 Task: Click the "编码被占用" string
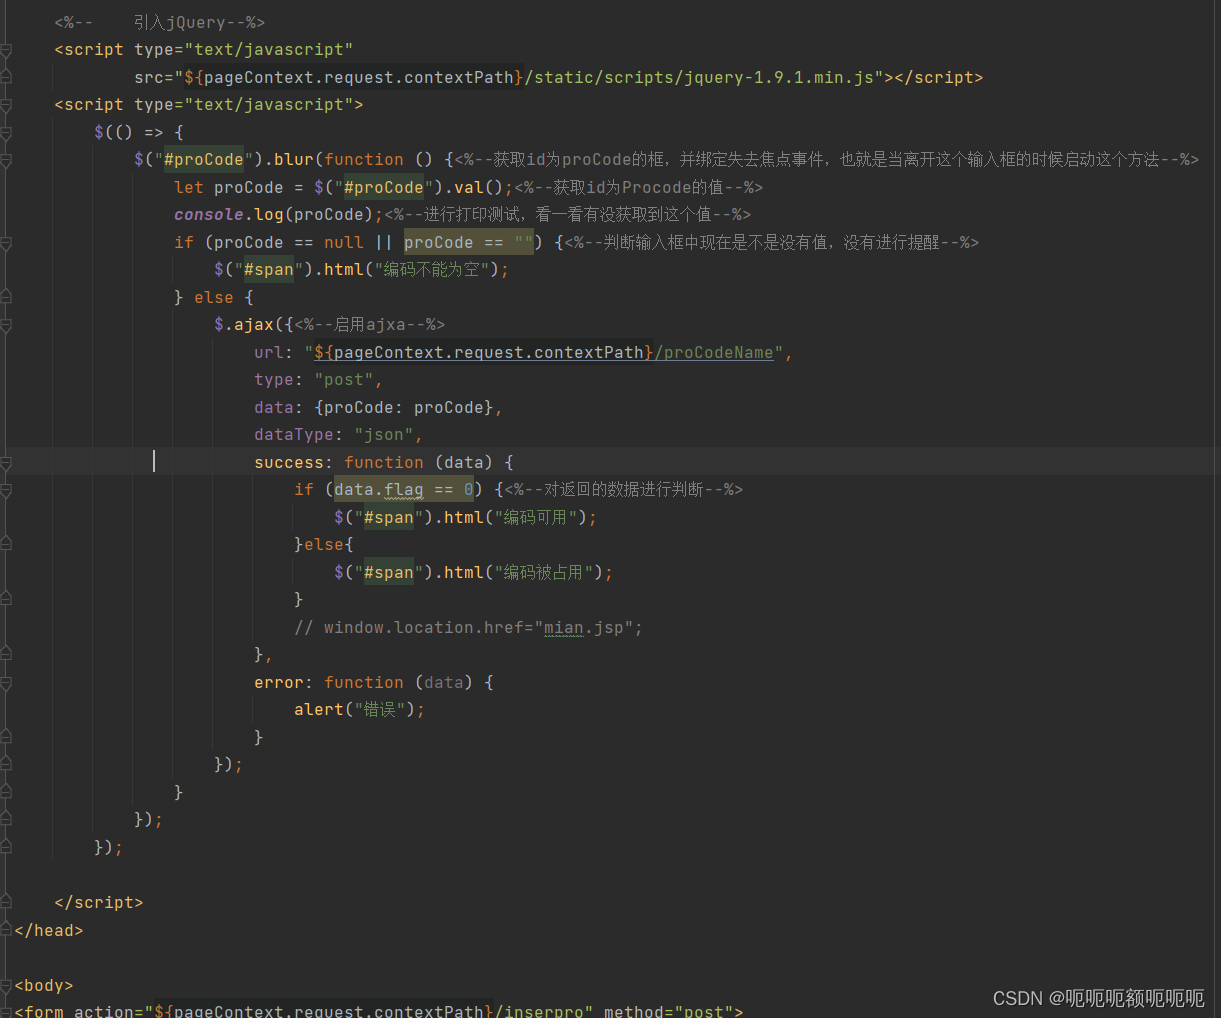point(544,573)
